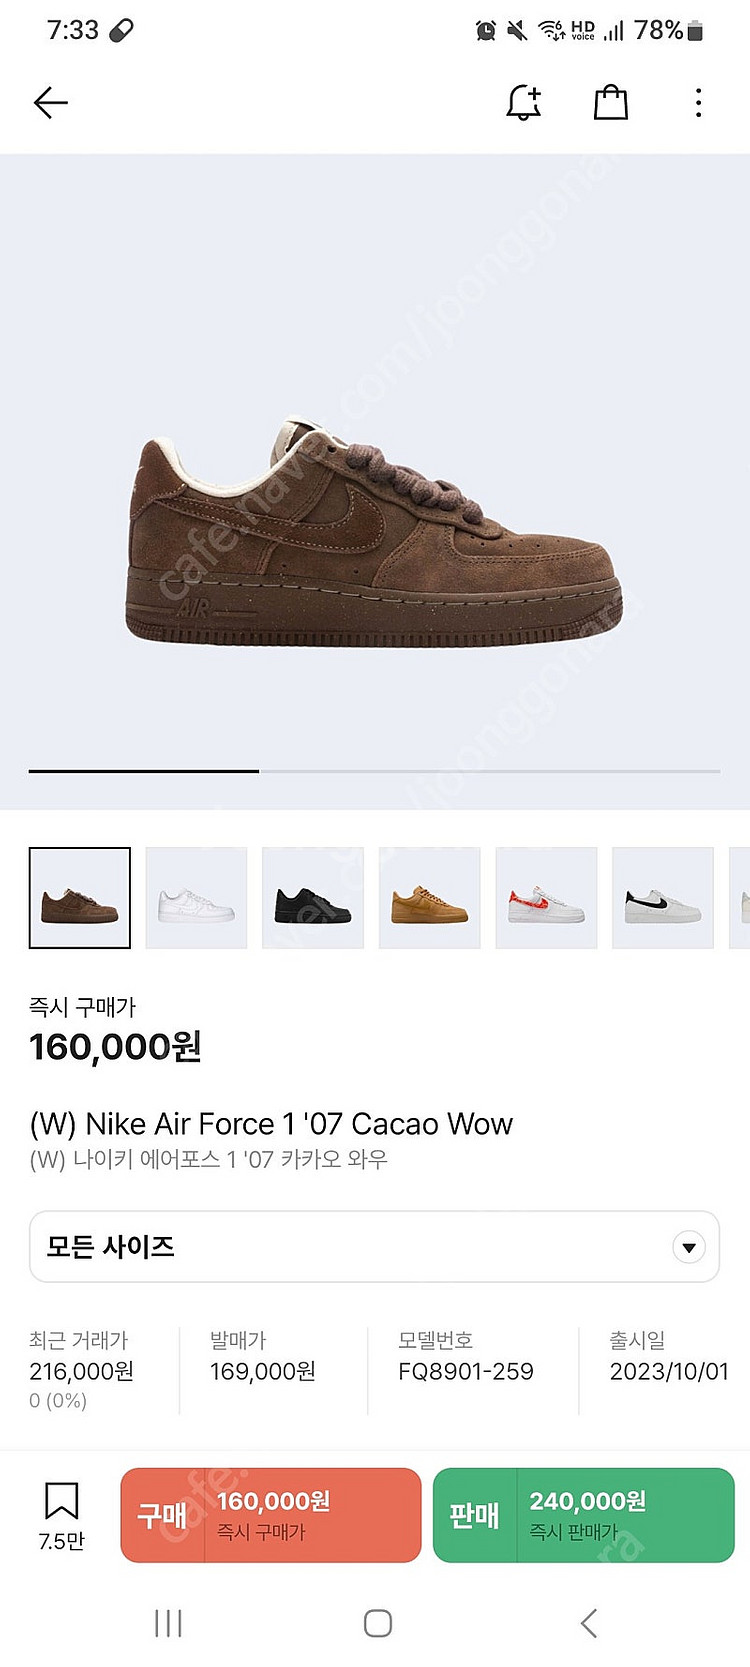Image resolution: width=750 pixels, height=1667 pixels.
Task: Tap the red 구매 160,000원 button
Action: [271, 1515]
